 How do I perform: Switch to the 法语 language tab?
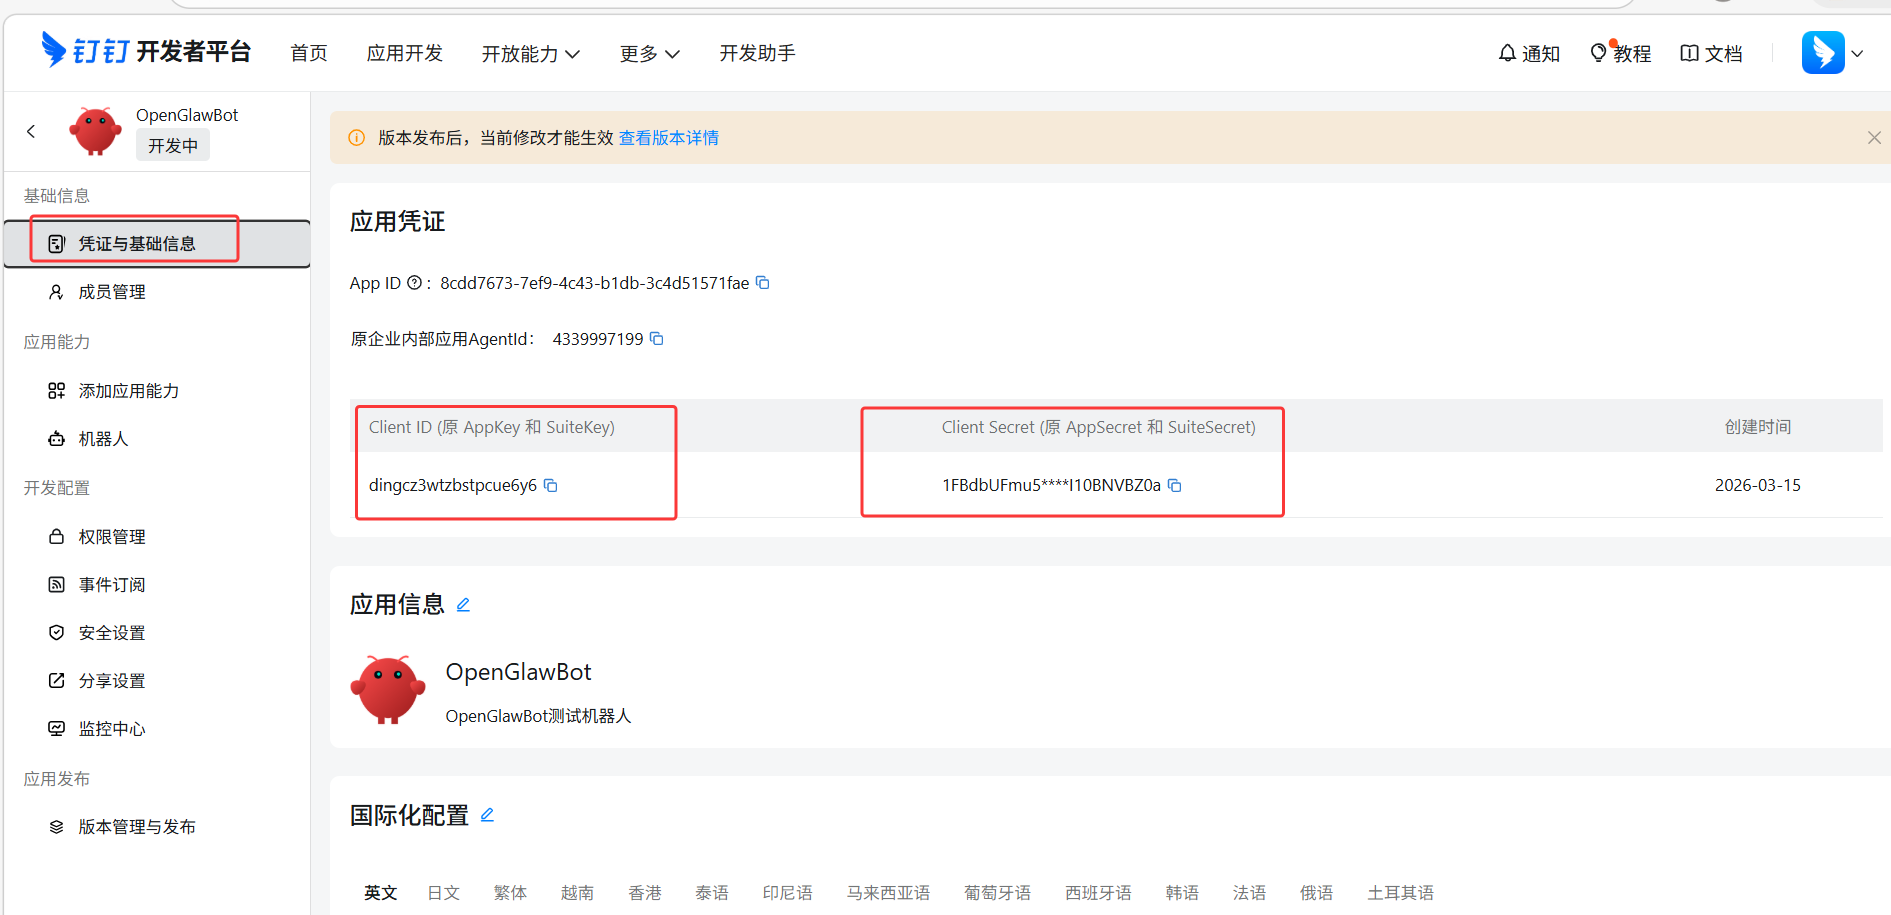click(x=1249, y=893)
